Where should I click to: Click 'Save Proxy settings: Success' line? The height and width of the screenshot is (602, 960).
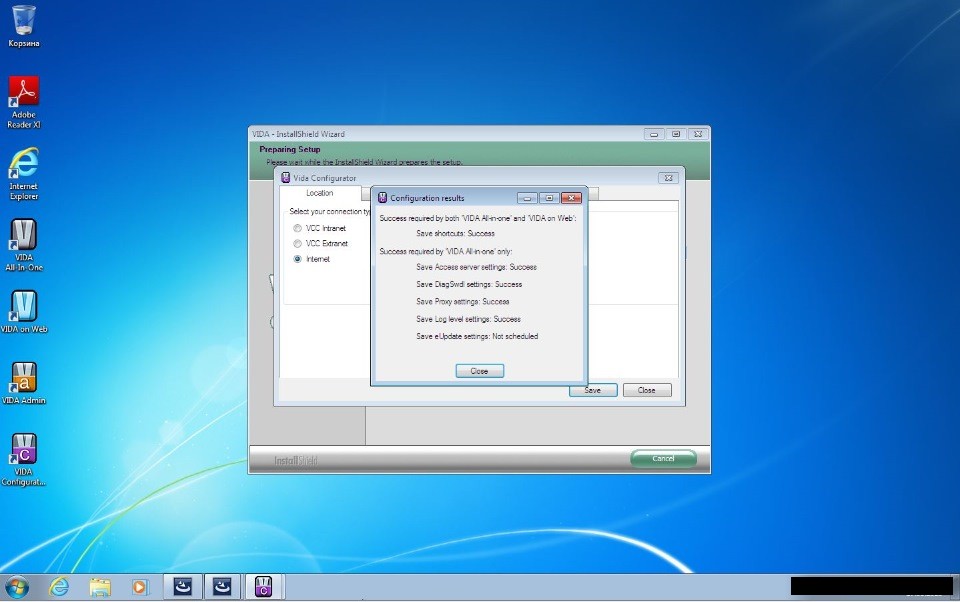click(x=463, y=301)
